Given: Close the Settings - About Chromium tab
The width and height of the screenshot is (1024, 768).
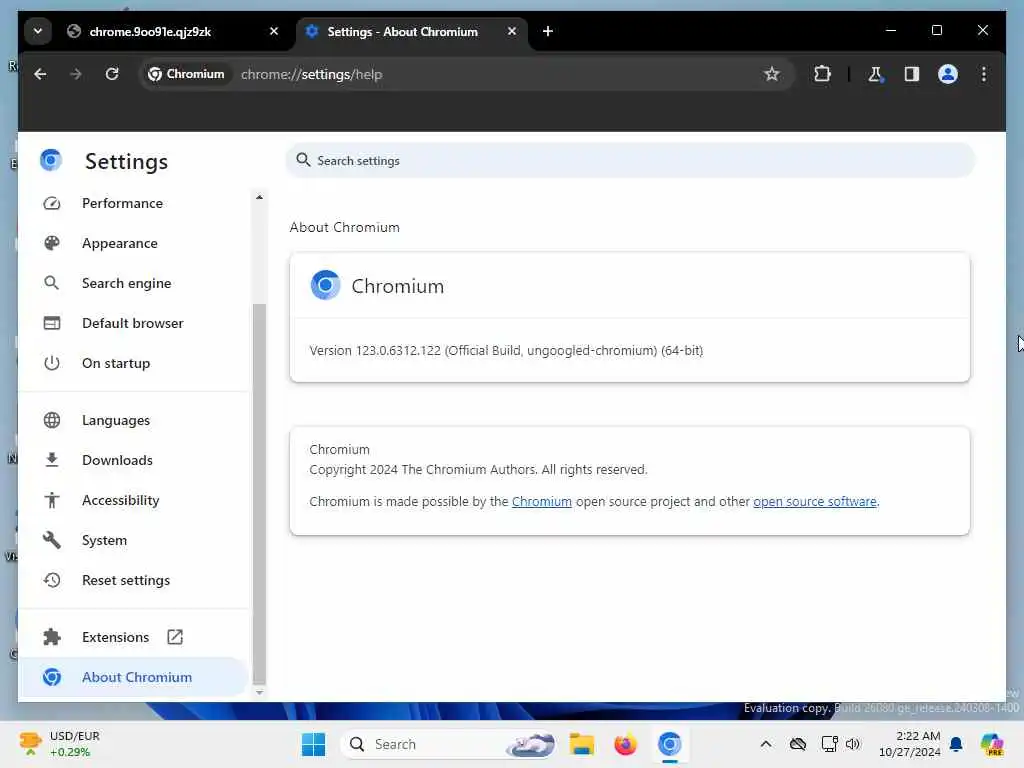Looking at the screenshot, I should pyautogui.click(x=512, y=31).
